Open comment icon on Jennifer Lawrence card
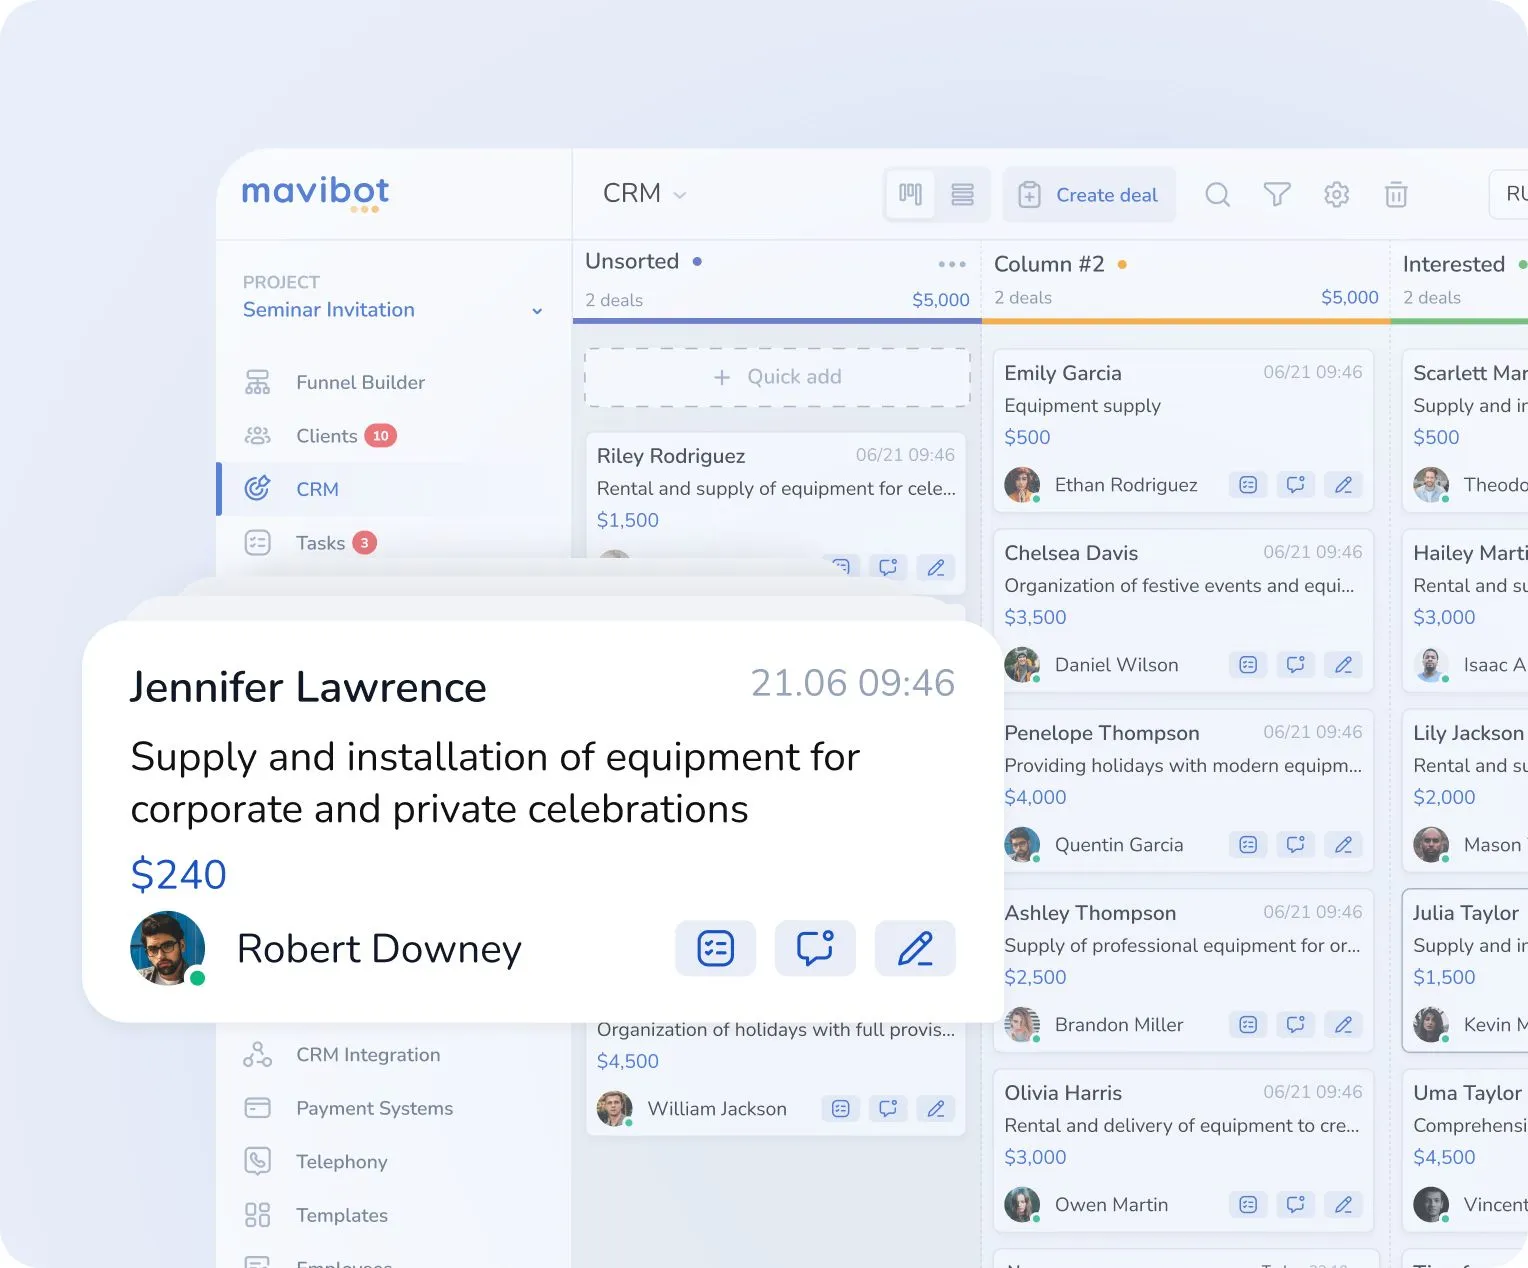The image size is (1528, 1268). point(815,948)
